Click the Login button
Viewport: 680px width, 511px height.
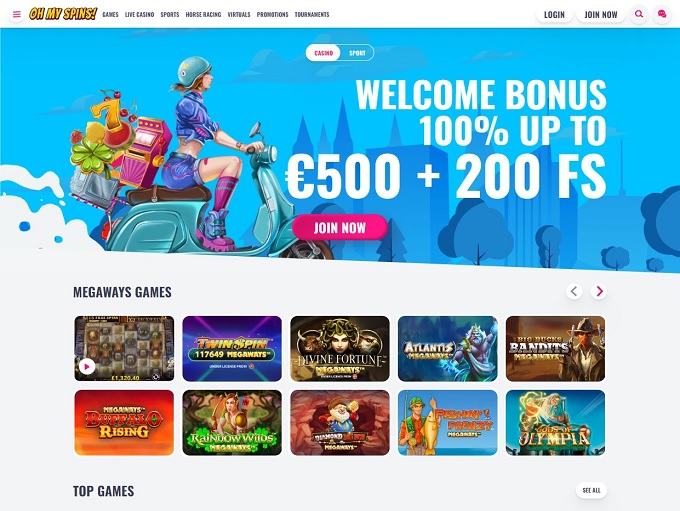click(x=554, y=14)
